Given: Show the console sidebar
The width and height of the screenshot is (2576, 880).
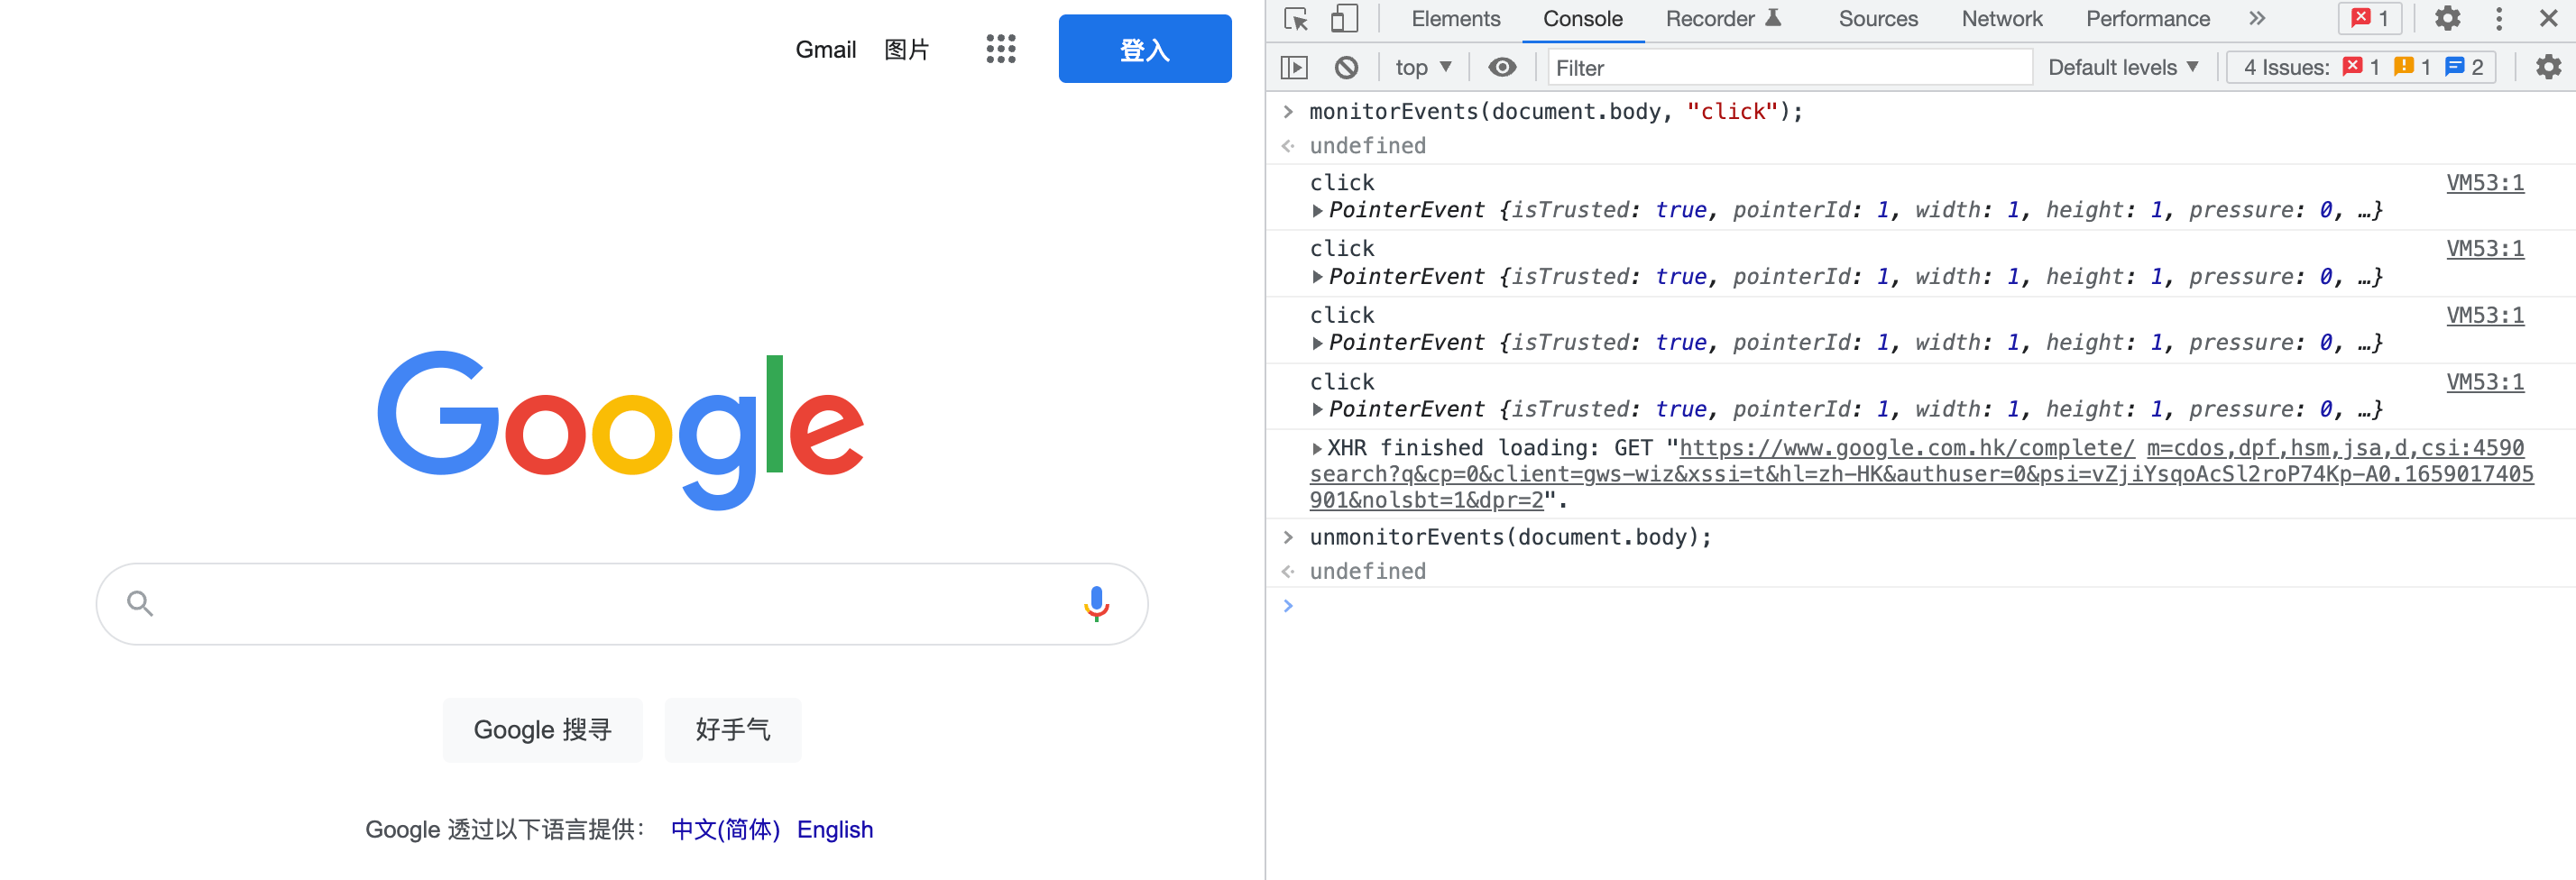Looking at the screenshot, I should coord(1294,68).
